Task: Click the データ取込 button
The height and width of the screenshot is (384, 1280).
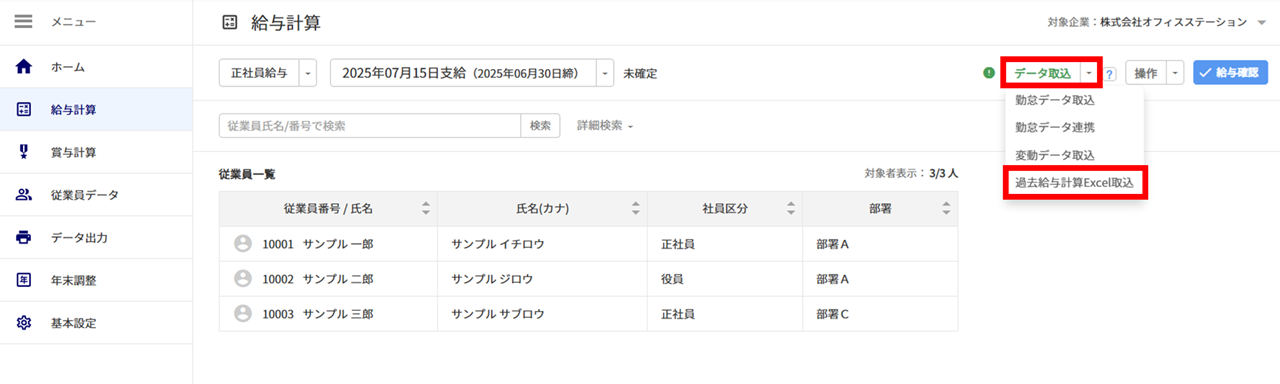Action: [1042, 73]
